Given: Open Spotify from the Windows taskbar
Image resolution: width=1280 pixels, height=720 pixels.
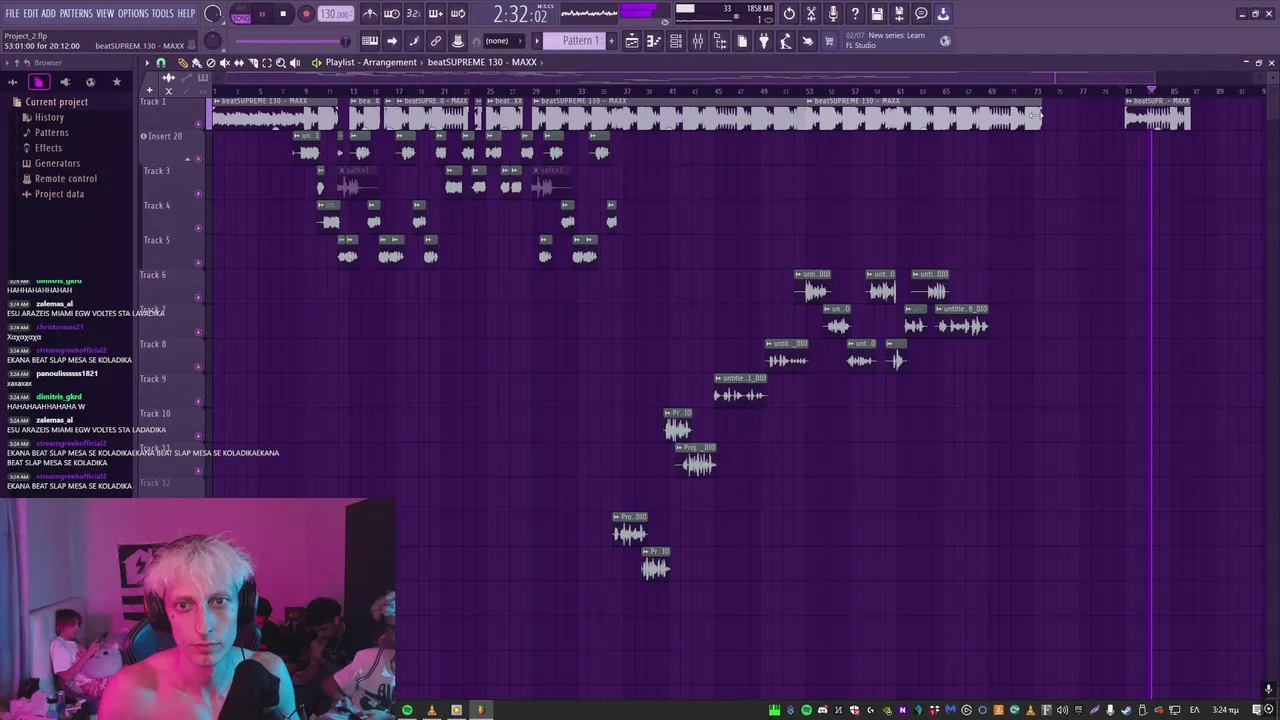Looking at the screenshot, I should (407, 710).
